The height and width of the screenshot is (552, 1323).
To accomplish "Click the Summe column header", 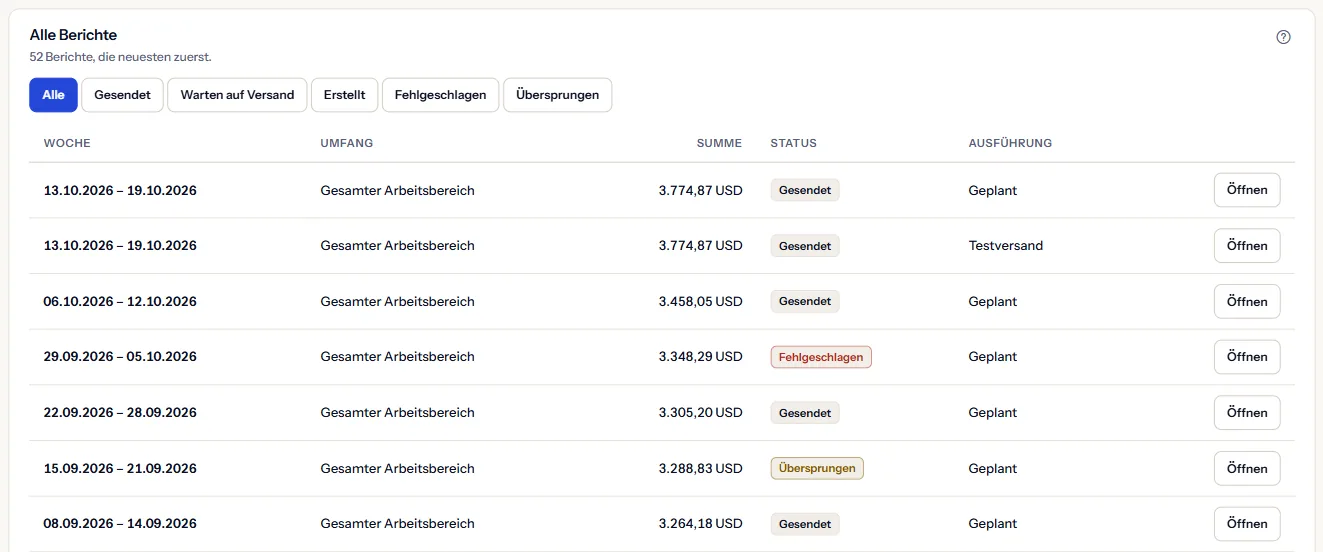I will (x=719, y=143).
